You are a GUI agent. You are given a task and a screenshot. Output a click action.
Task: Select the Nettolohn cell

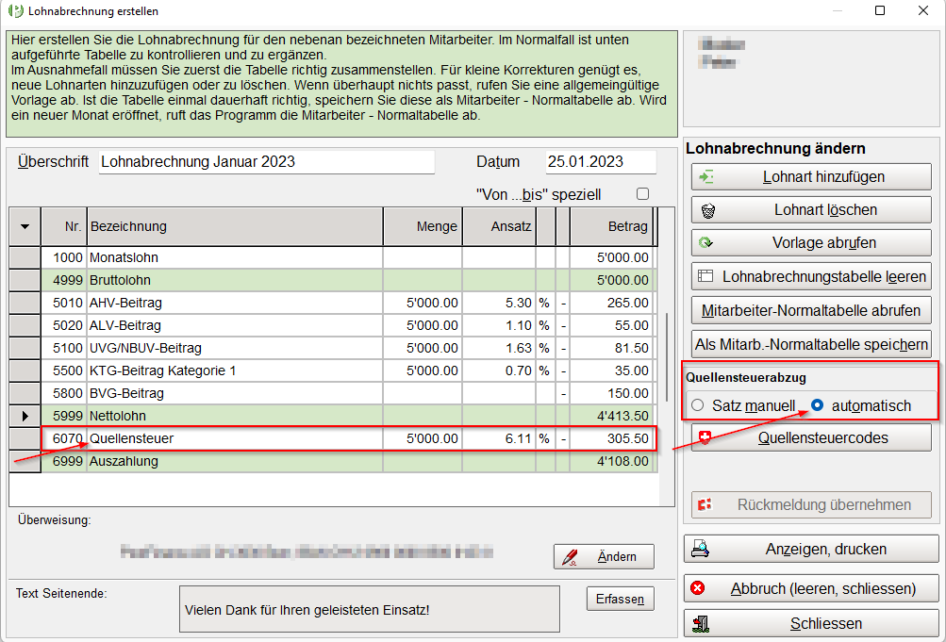tap(235, 416)
